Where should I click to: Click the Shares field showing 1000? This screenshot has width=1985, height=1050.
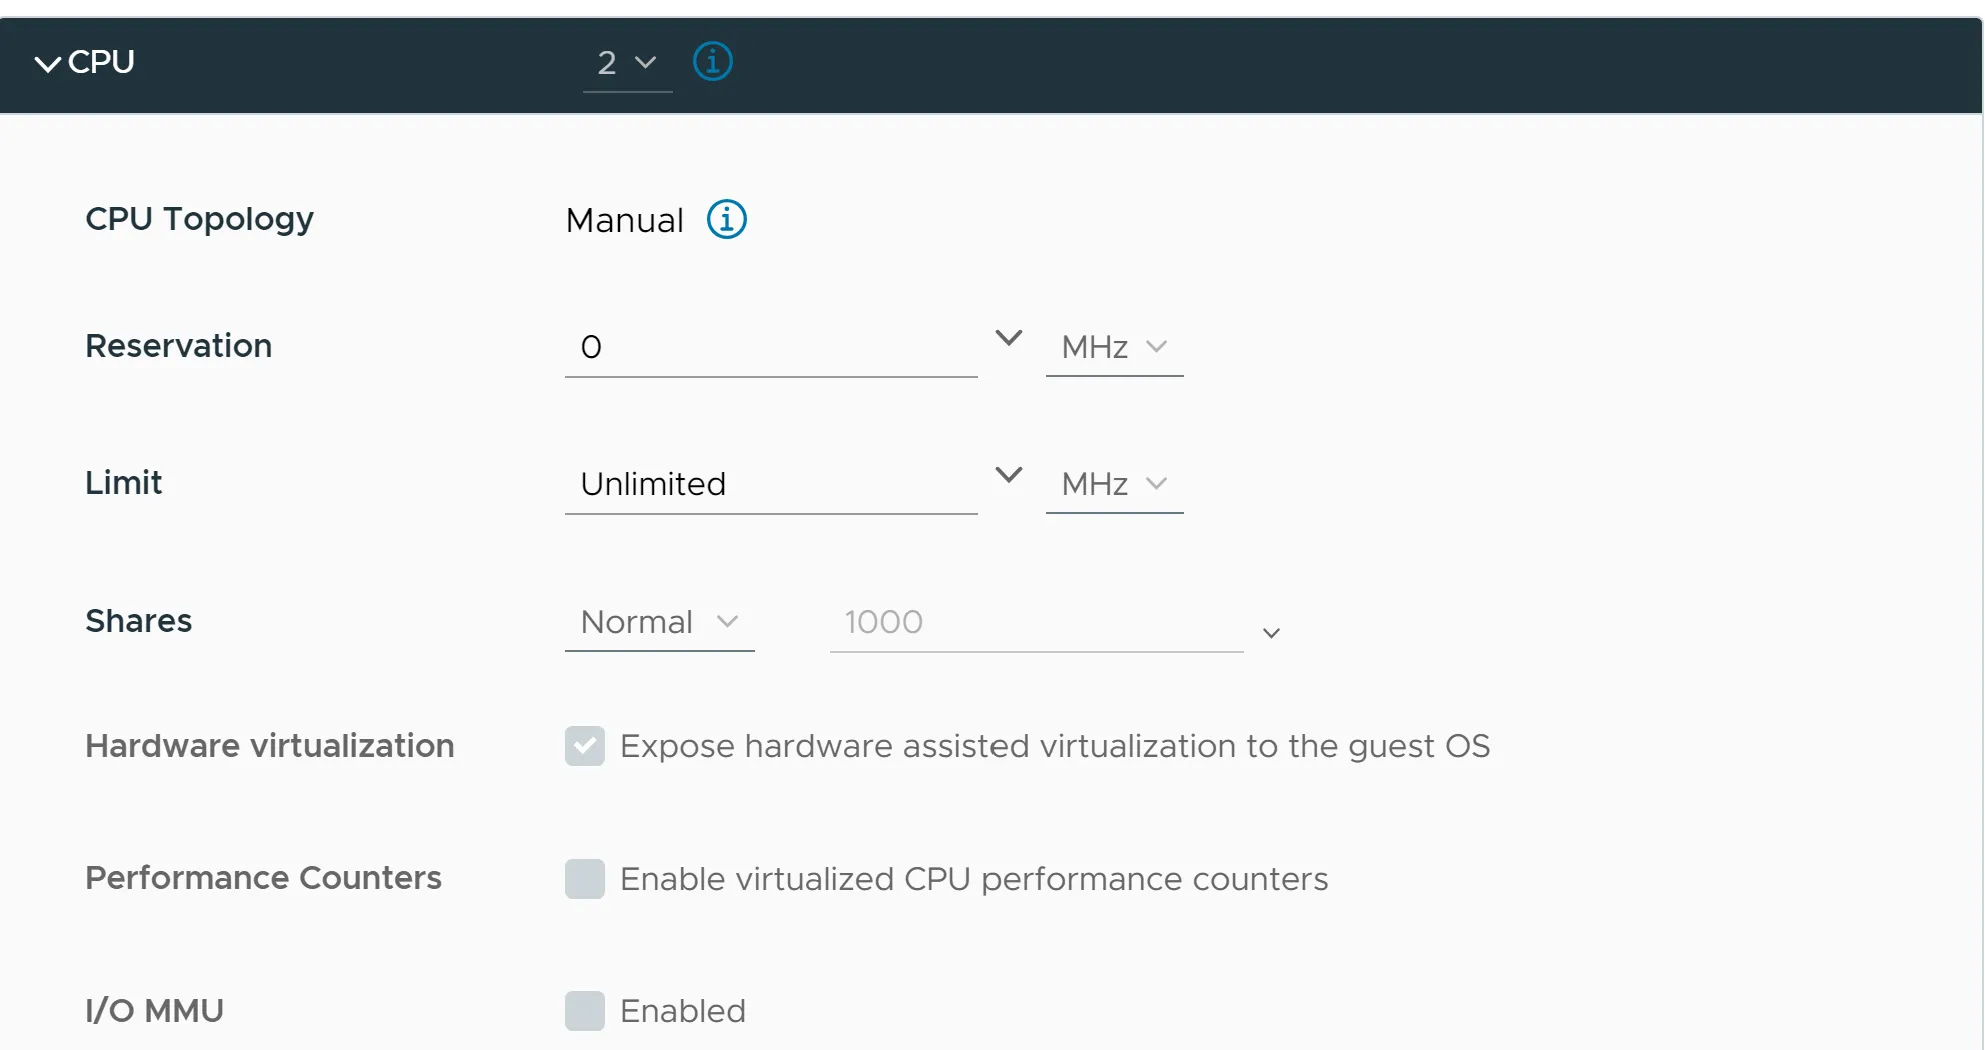tap(1036, 623)
